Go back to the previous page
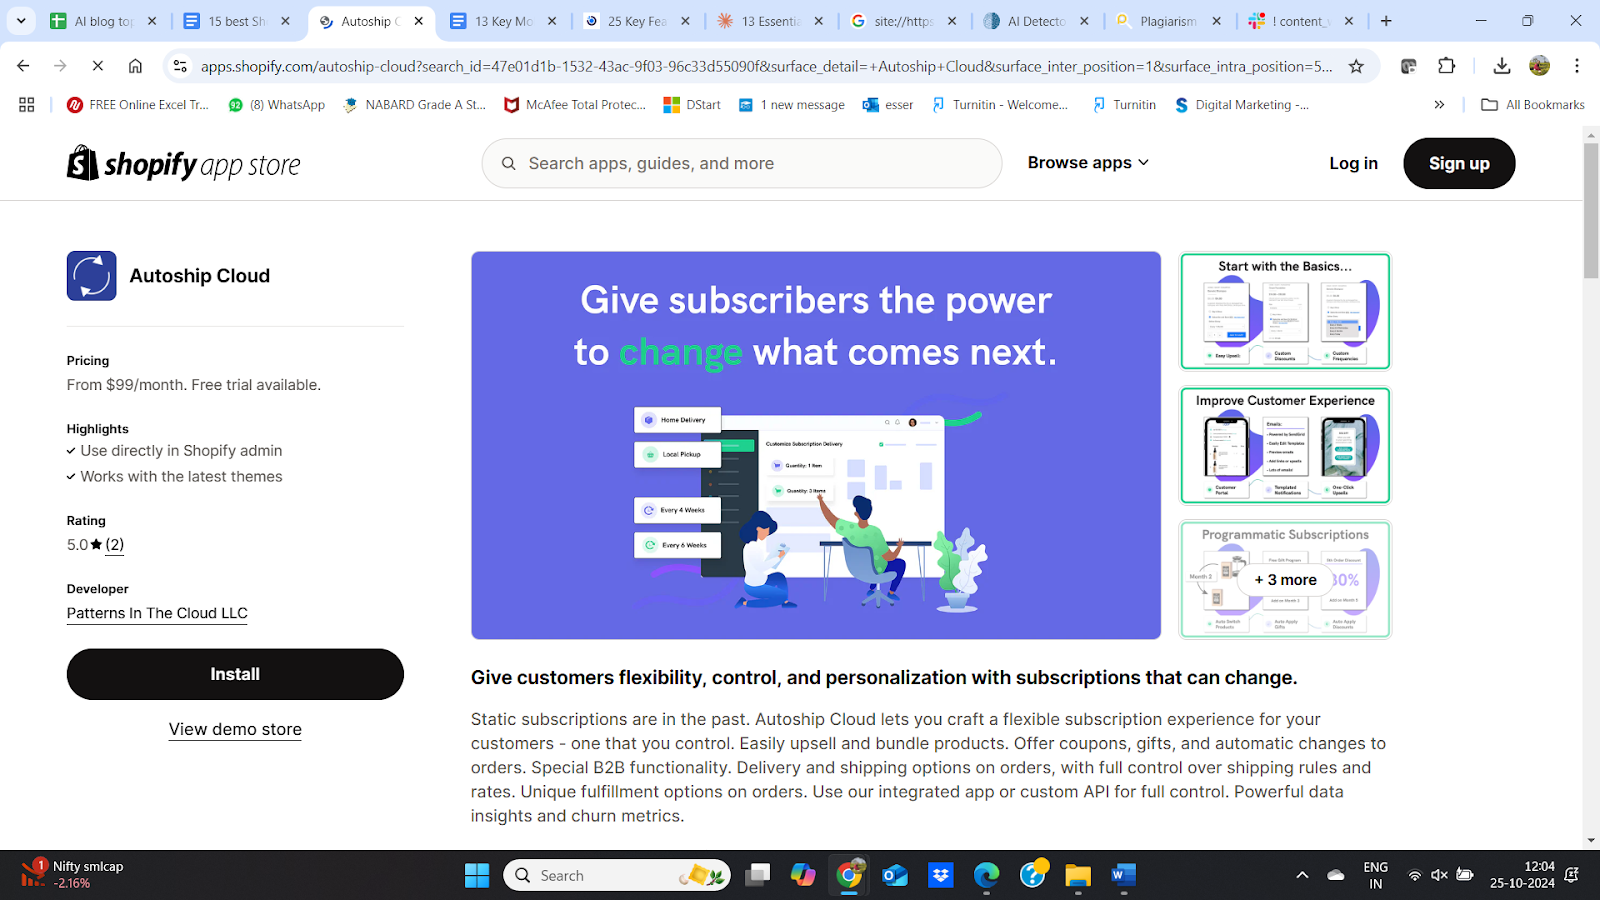The width and height of the screenshot is (1600, 900). coord(23,66)
